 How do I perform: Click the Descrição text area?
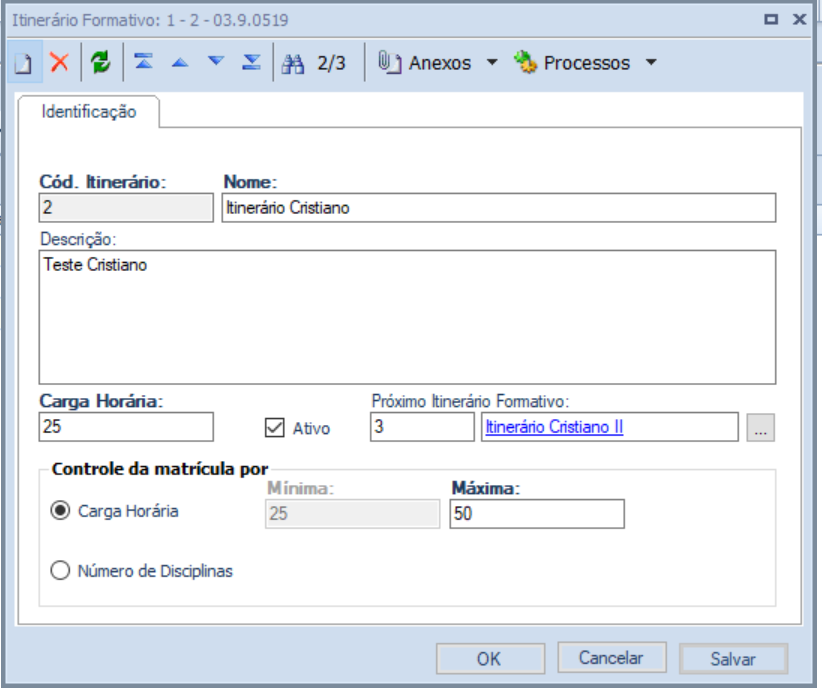[407, 317]
